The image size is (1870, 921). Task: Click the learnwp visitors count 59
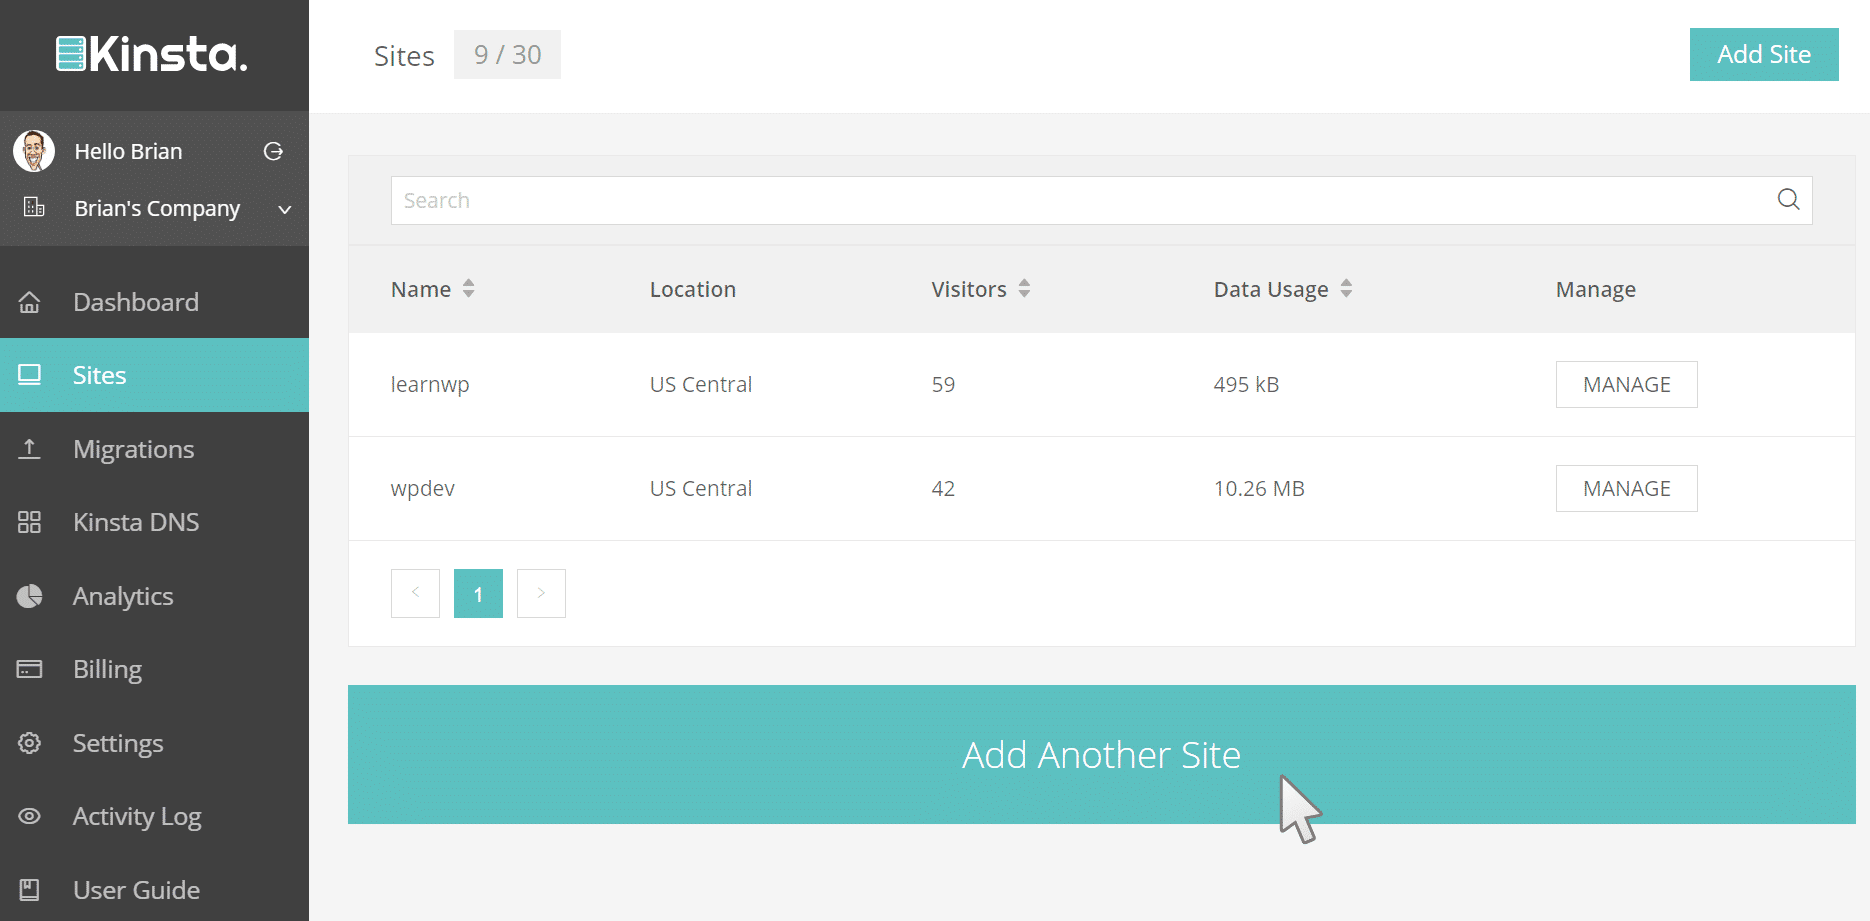(x=943, y=384)
